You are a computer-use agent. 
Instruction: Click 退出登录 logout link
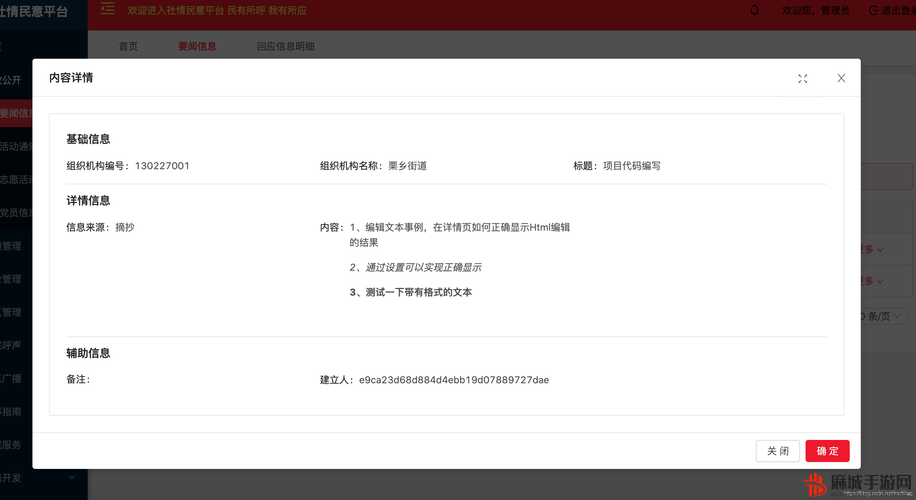click(x=893, y=11)
